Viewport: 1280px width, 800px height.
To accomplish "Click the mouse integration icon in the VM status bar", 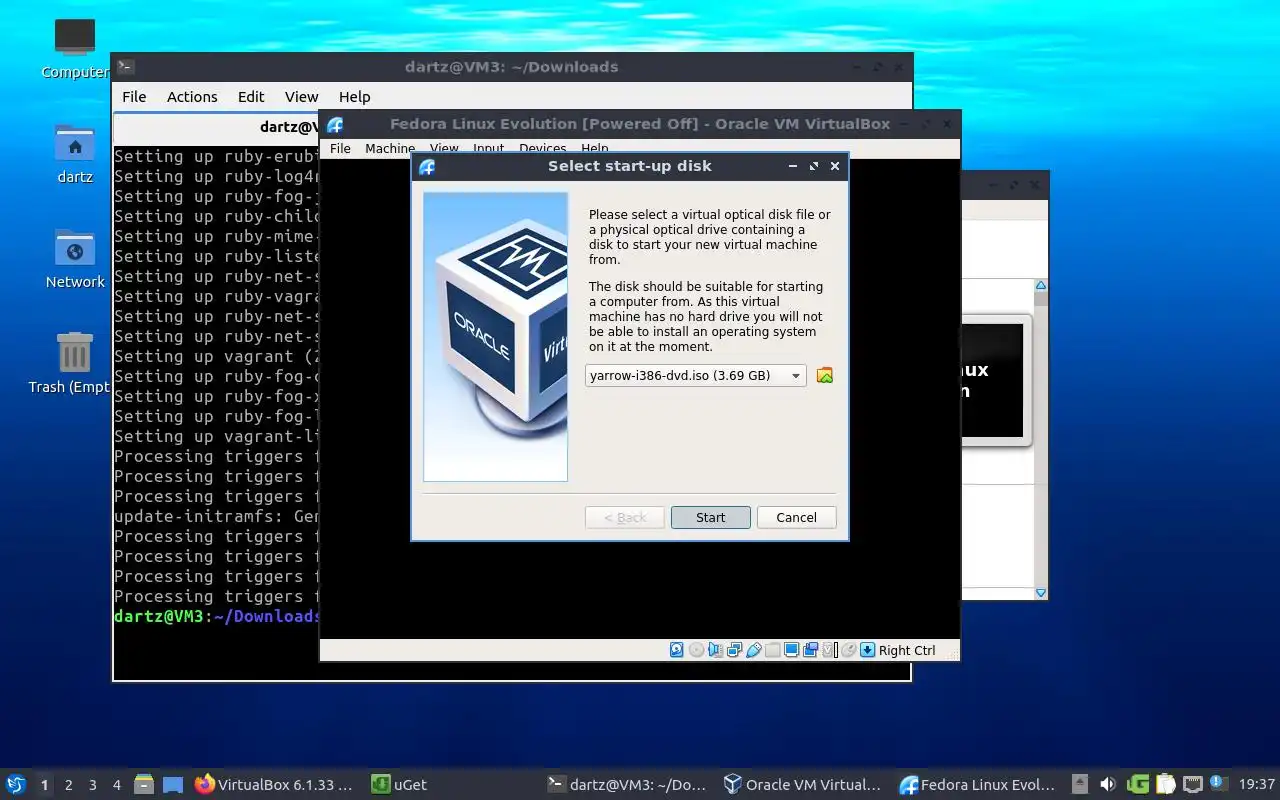I will pyautogui.click(x=848, y=650).
